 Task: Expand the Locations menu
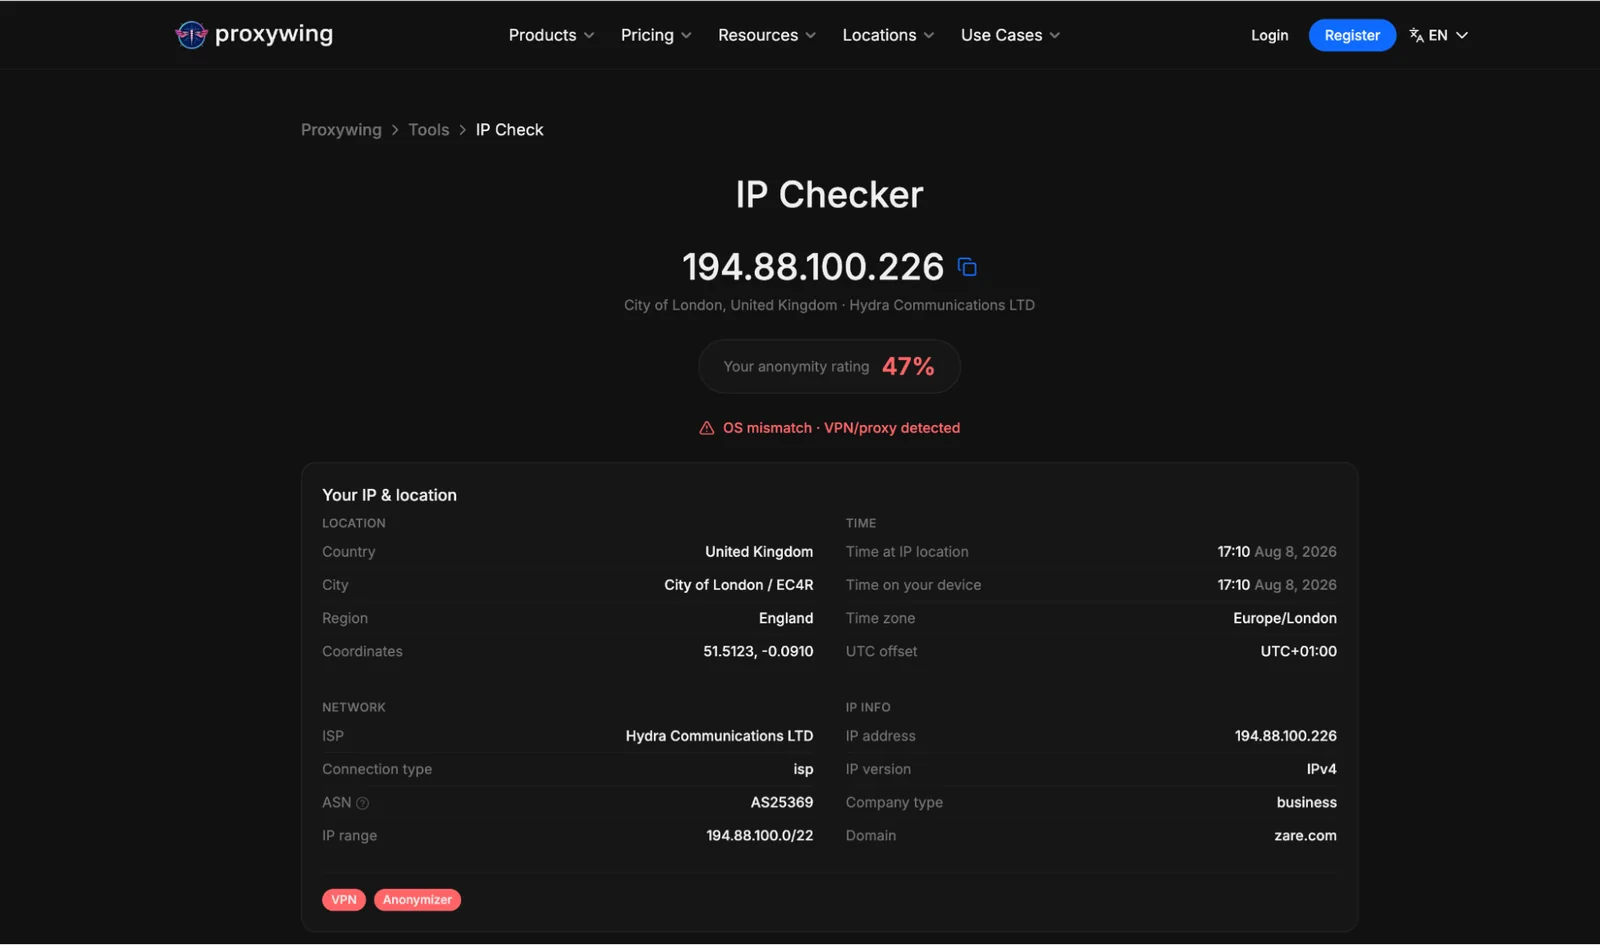888,35
